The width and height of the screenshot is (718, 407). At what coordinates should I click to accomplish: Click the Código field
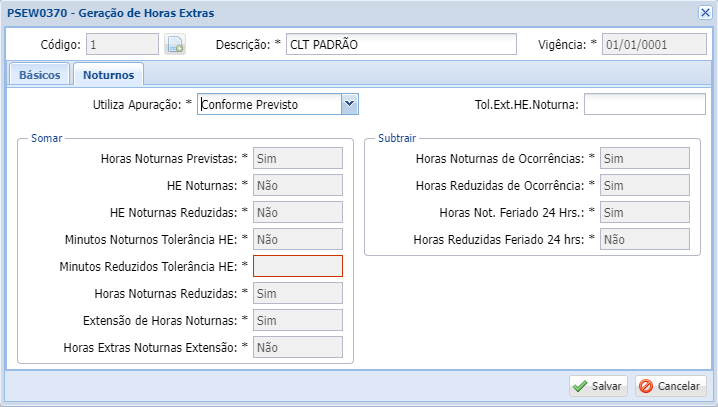pyautogui.click(x=122, y=44)
